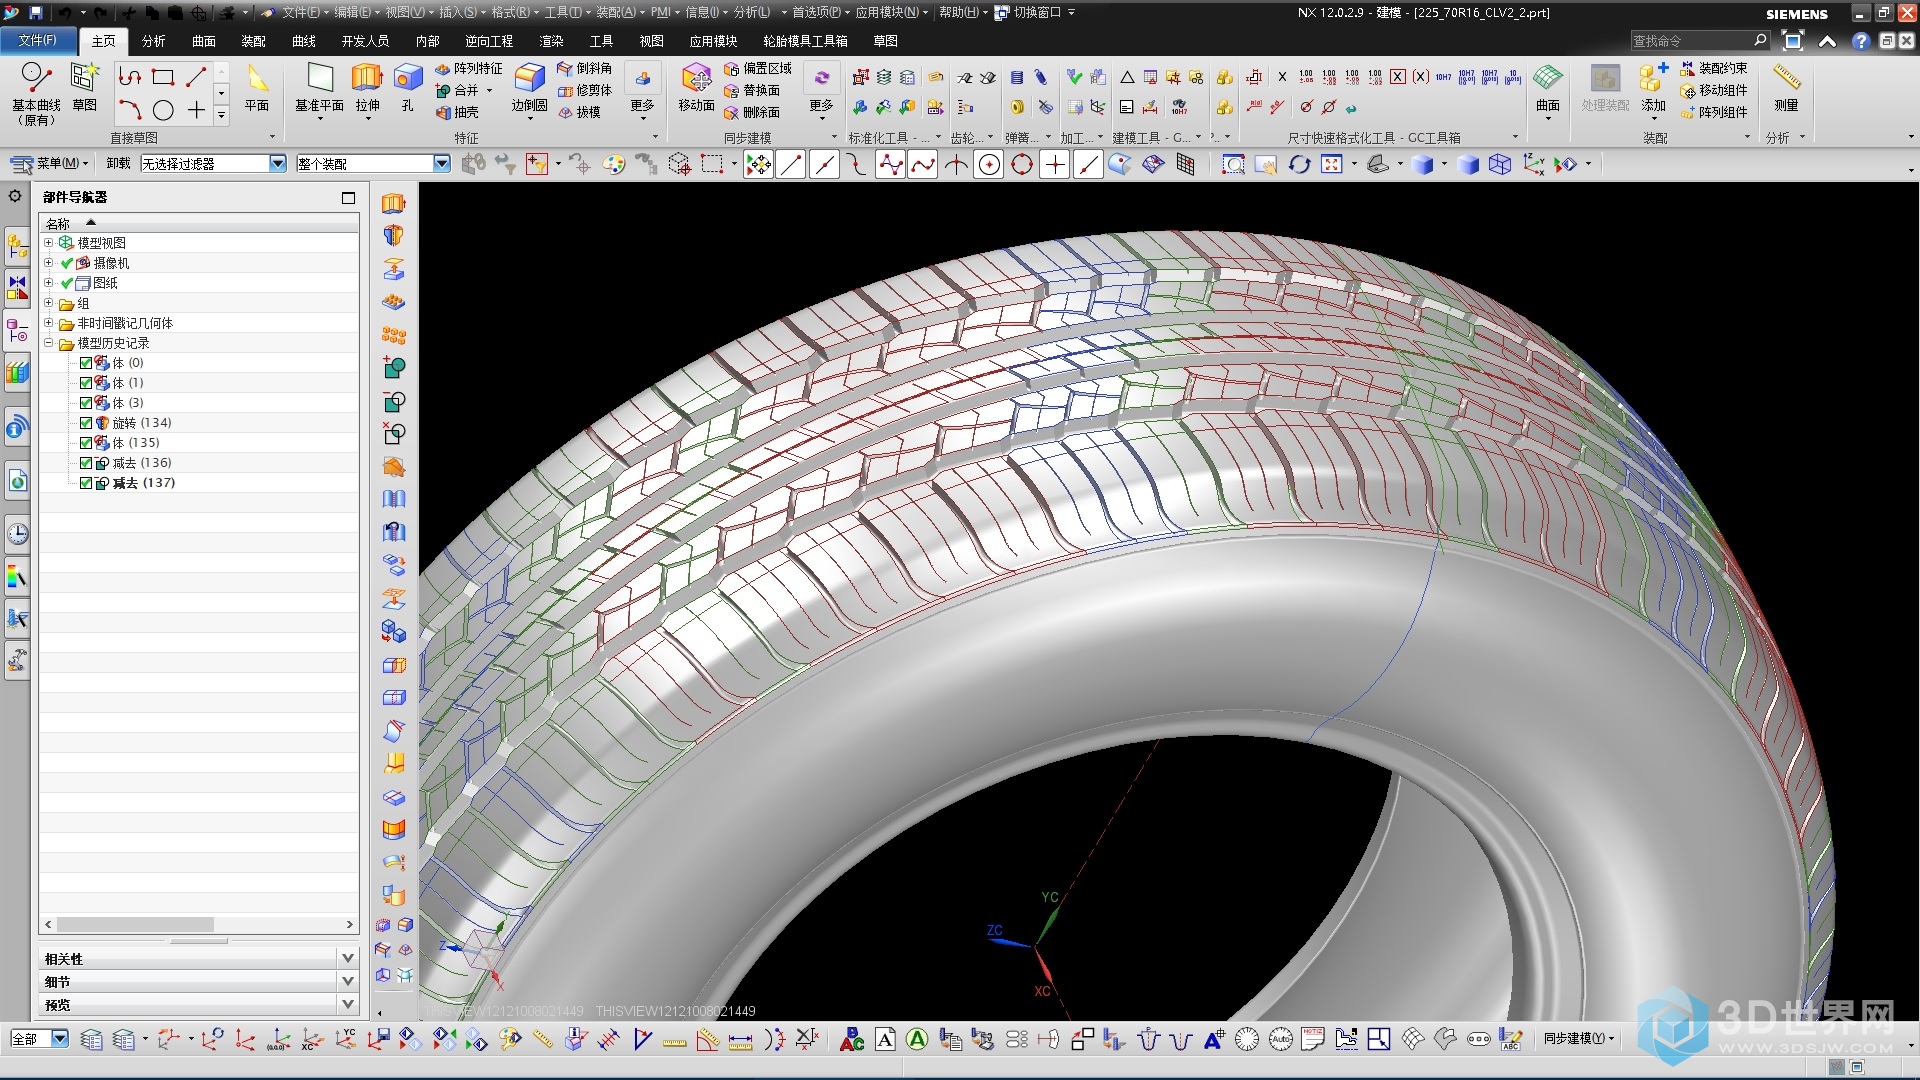
Task: Open the 全部 dropdown in bottom toolbar
Action: pos(60,1039)
